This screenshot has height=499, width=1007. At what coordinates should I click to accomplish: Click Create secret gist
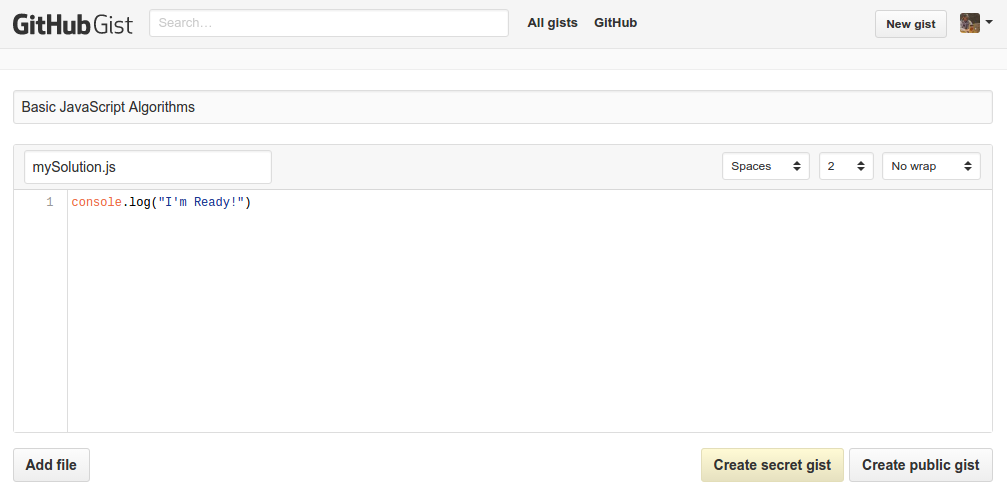(772, 465)
